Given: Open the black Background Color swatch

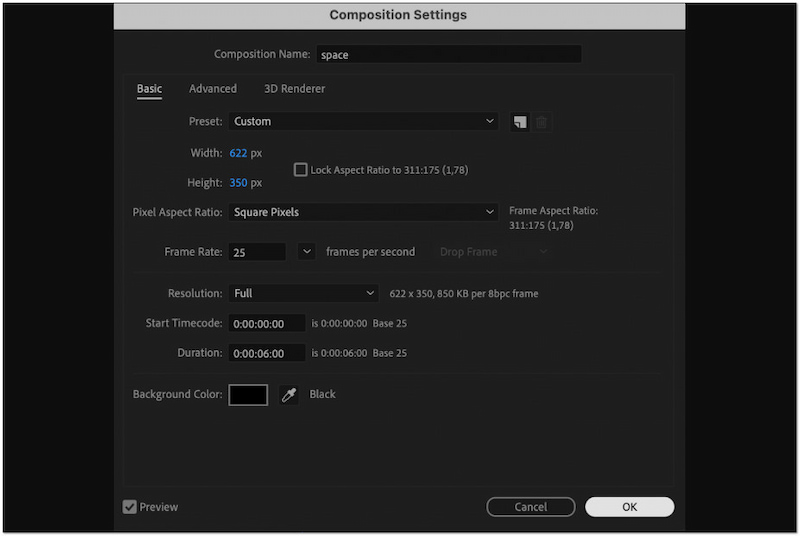Looking at the screenshot, I should 248,395.
